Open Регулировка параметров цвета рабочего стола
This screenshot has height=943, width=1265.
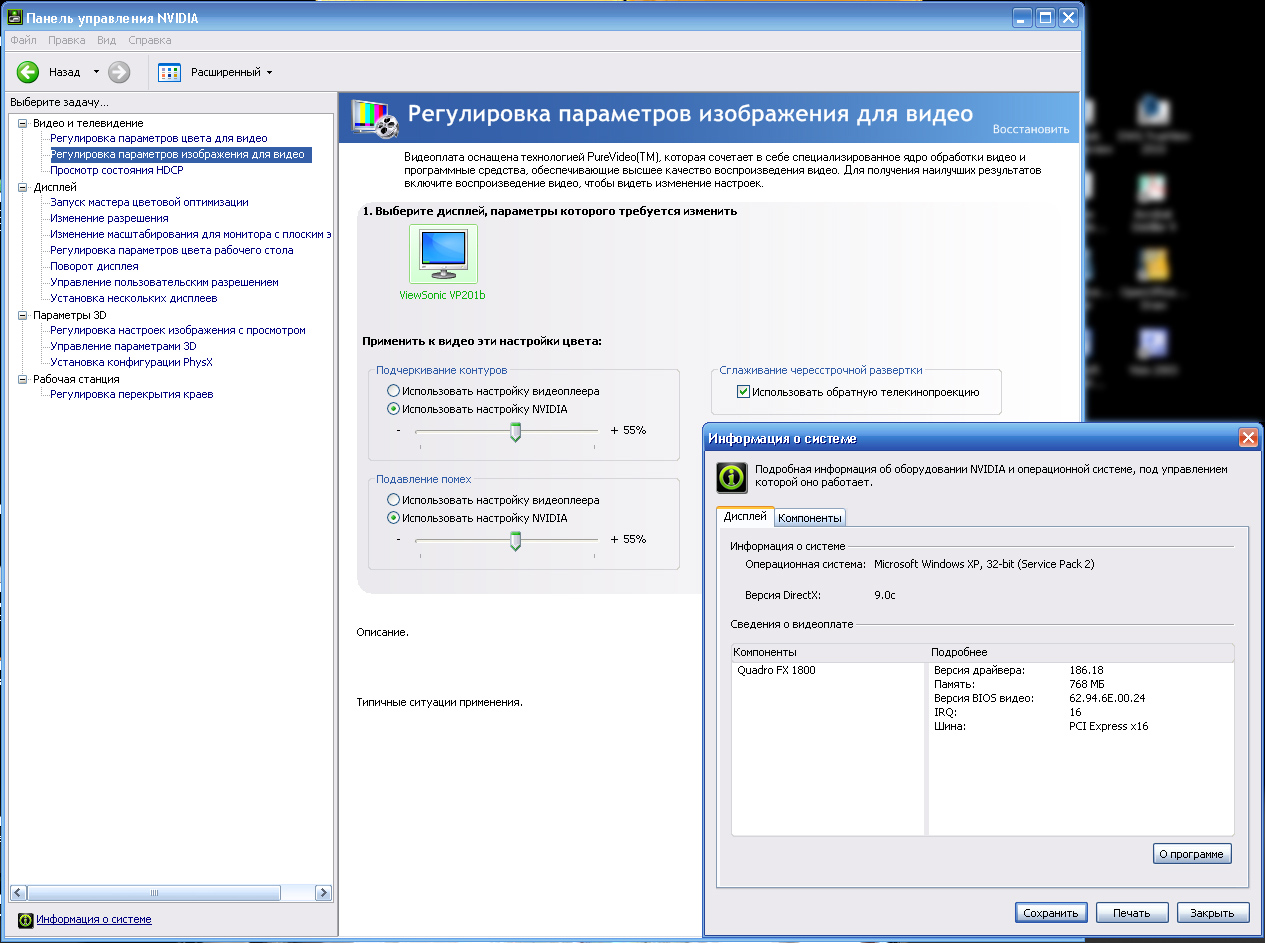pyautogui.click(x=172, y=250)
